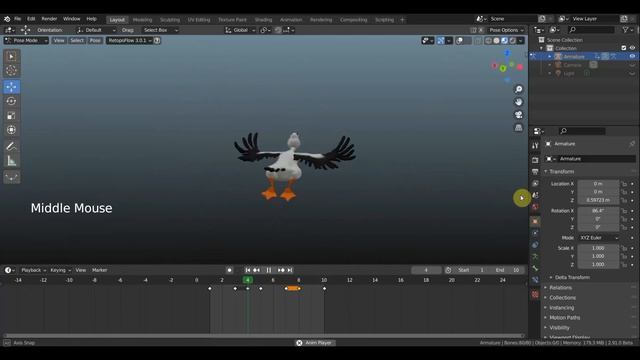Screen dimensions: 640x360
Task: Open the Pose menu in viewport header
Action: pos(95,40)
